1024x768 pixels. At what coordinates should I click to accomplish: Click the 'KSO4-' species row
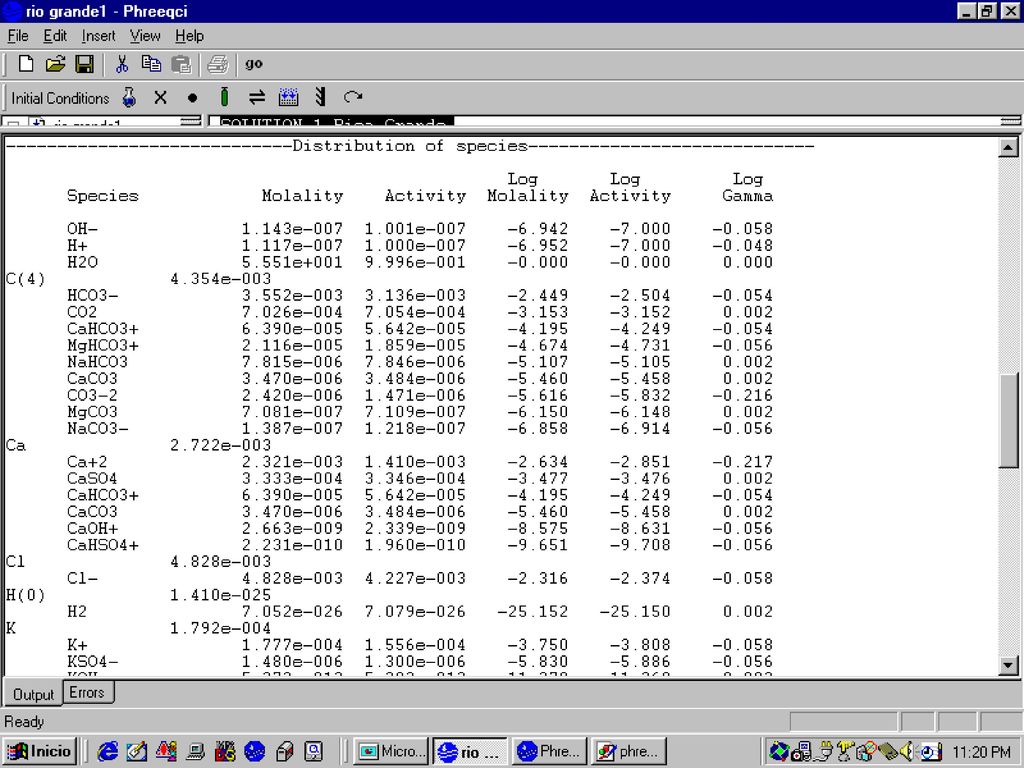(x=419, y=662)
